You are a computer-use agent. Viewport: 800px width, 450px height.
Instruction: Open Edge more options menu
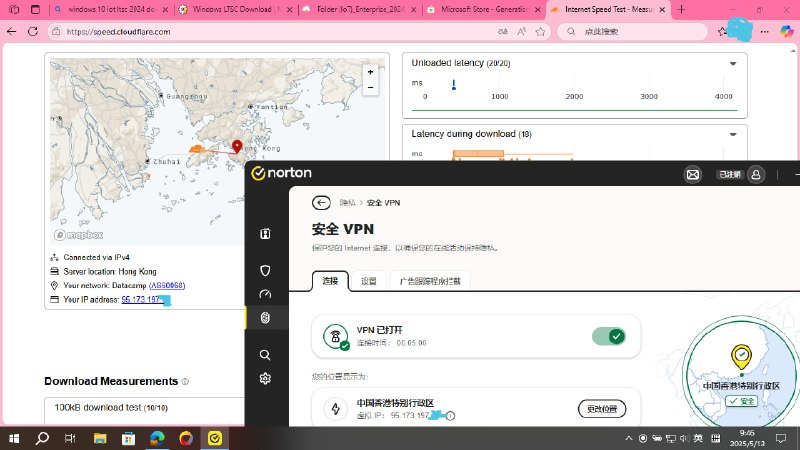coord(764,32)
